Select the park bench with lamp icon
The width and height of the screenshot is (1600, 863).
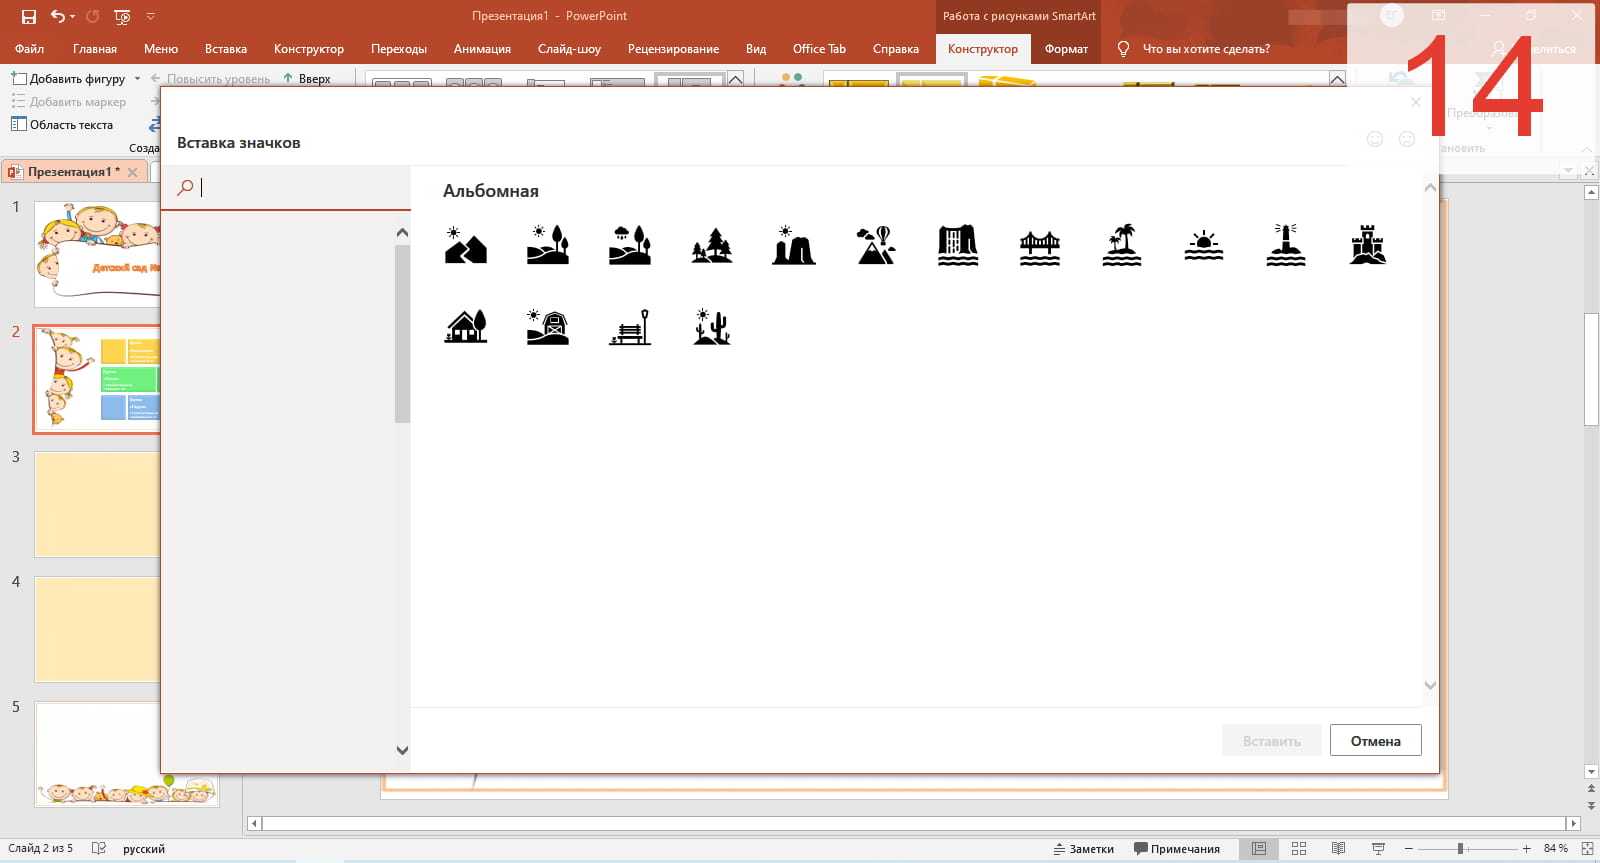tap(629, 327)
